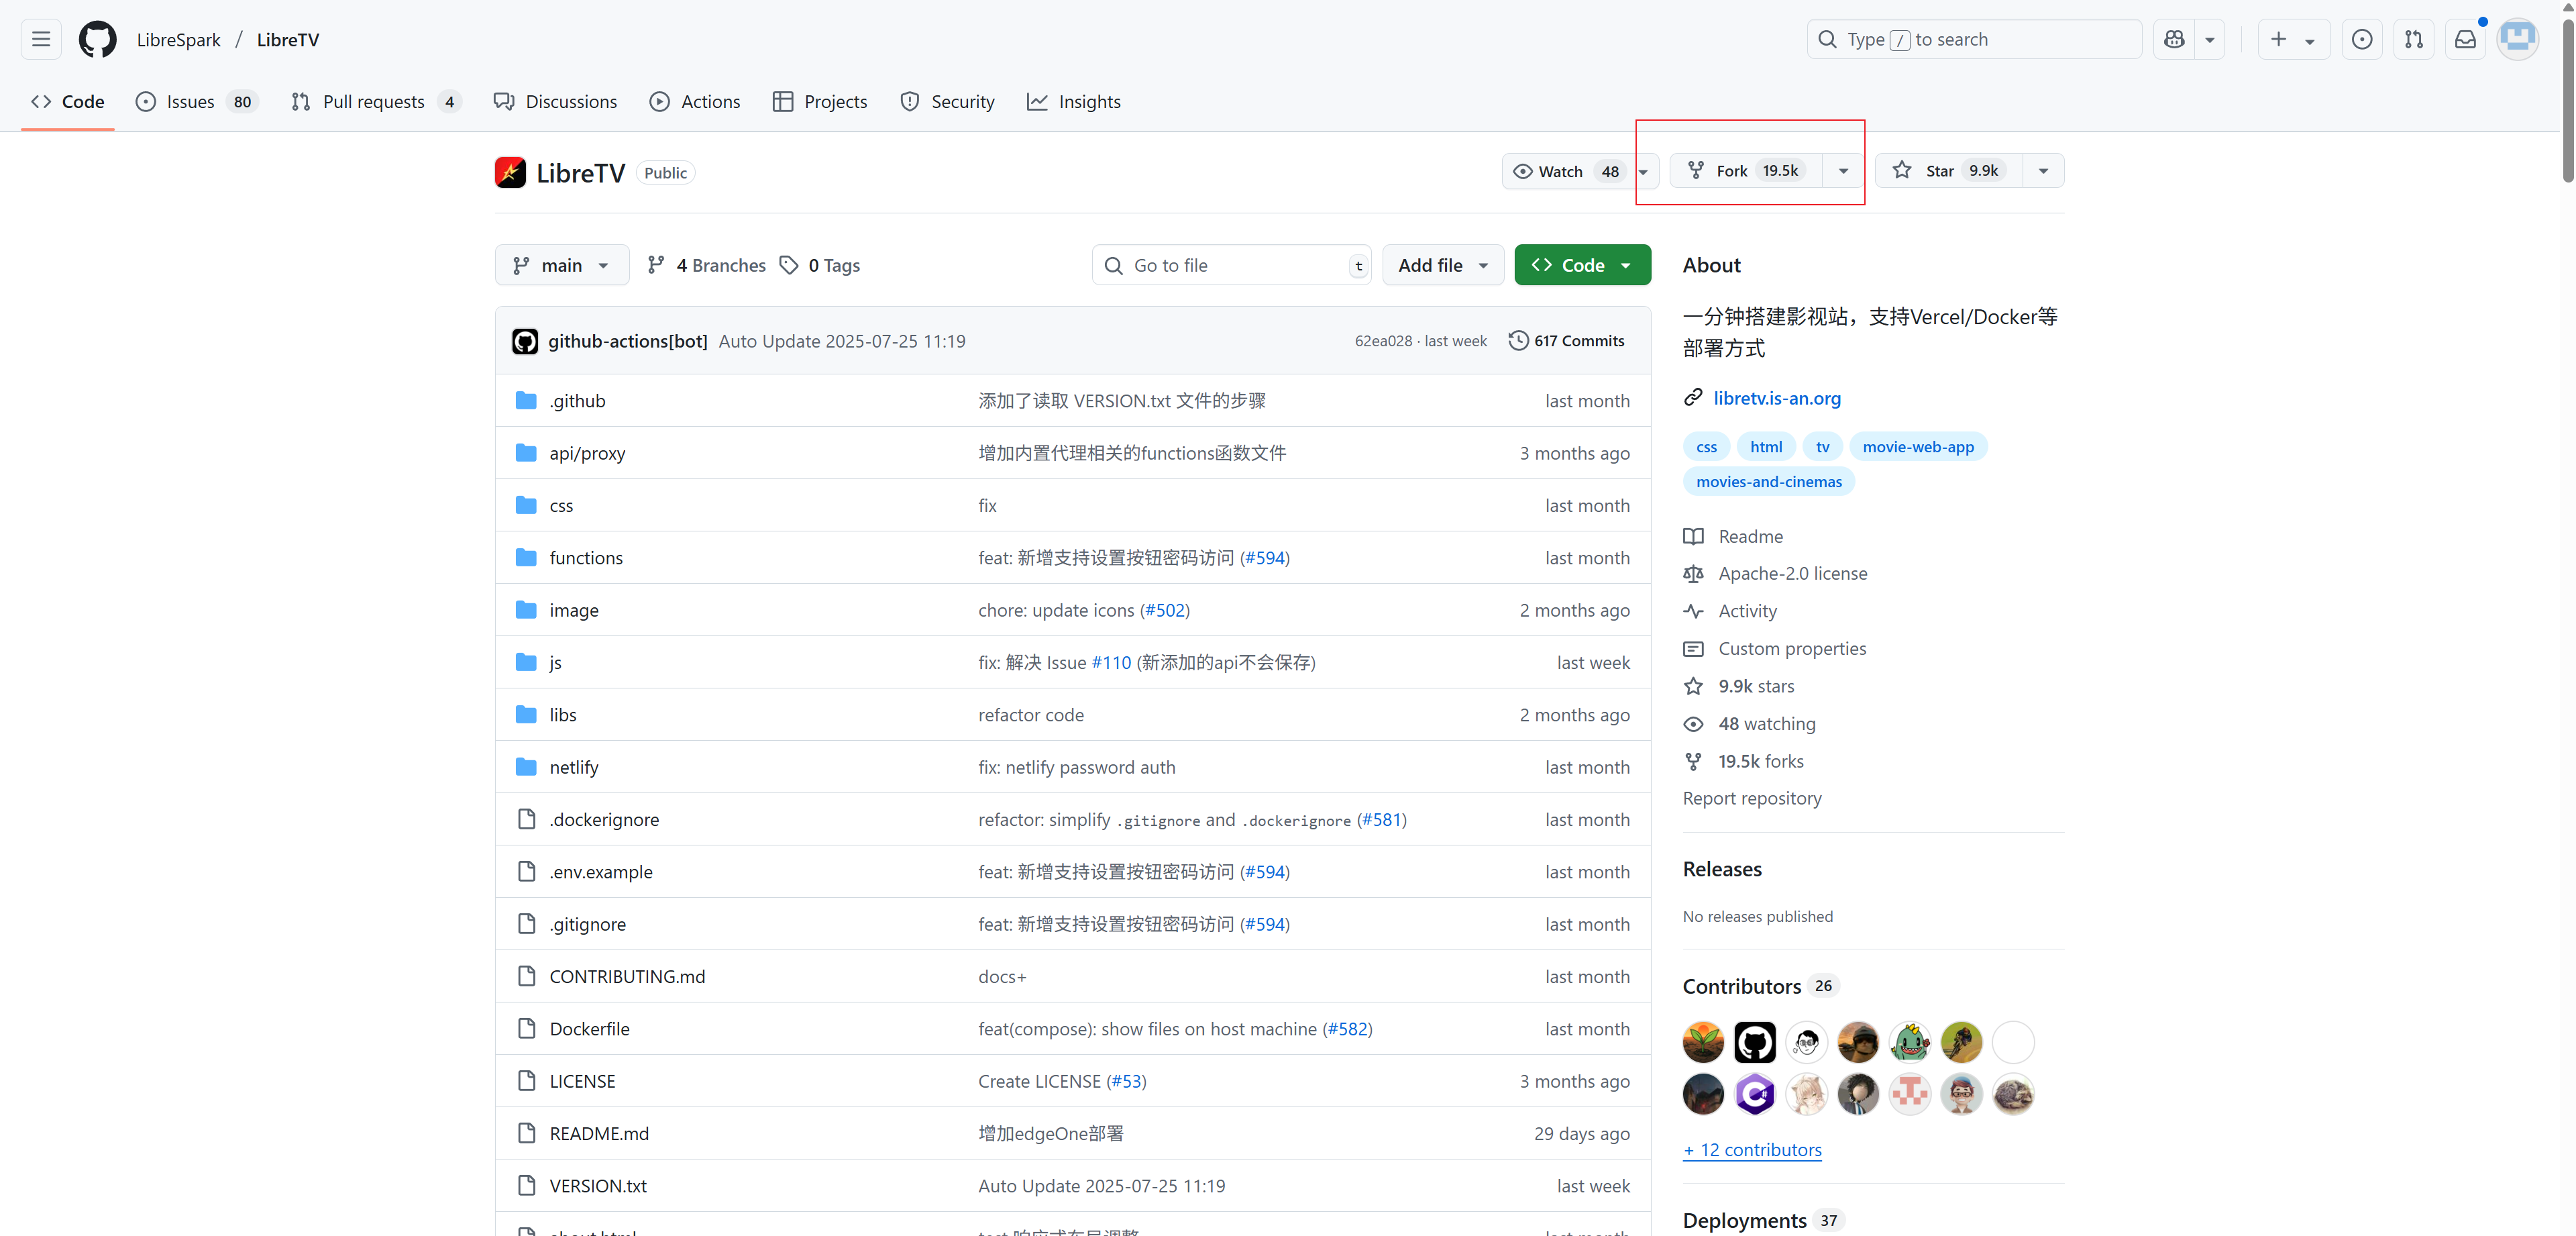Open the Issues tab
2576x1236 pixels.
[197, 101]
